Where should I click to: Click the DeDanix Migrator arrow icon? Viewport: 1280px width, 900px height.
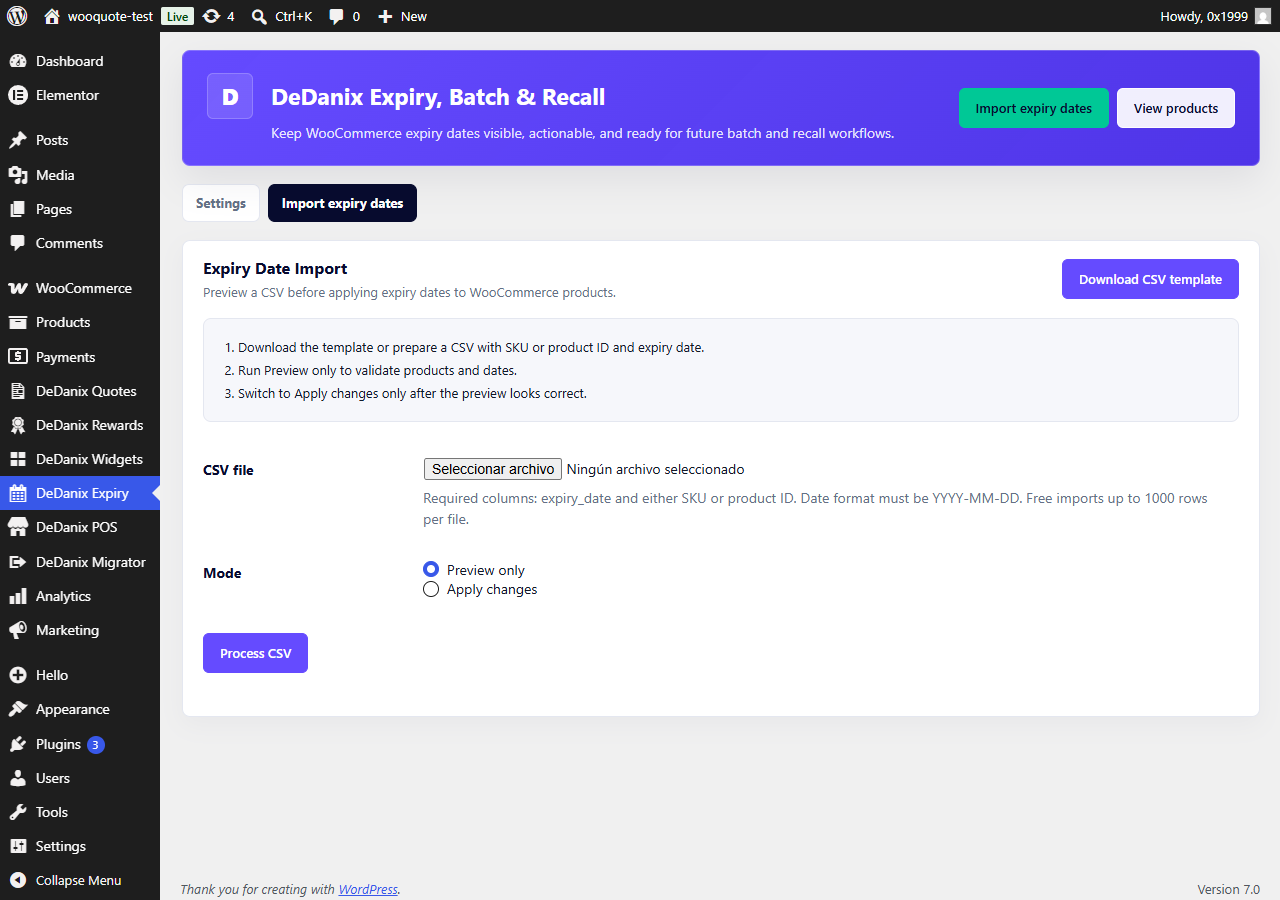coord(18,562)
